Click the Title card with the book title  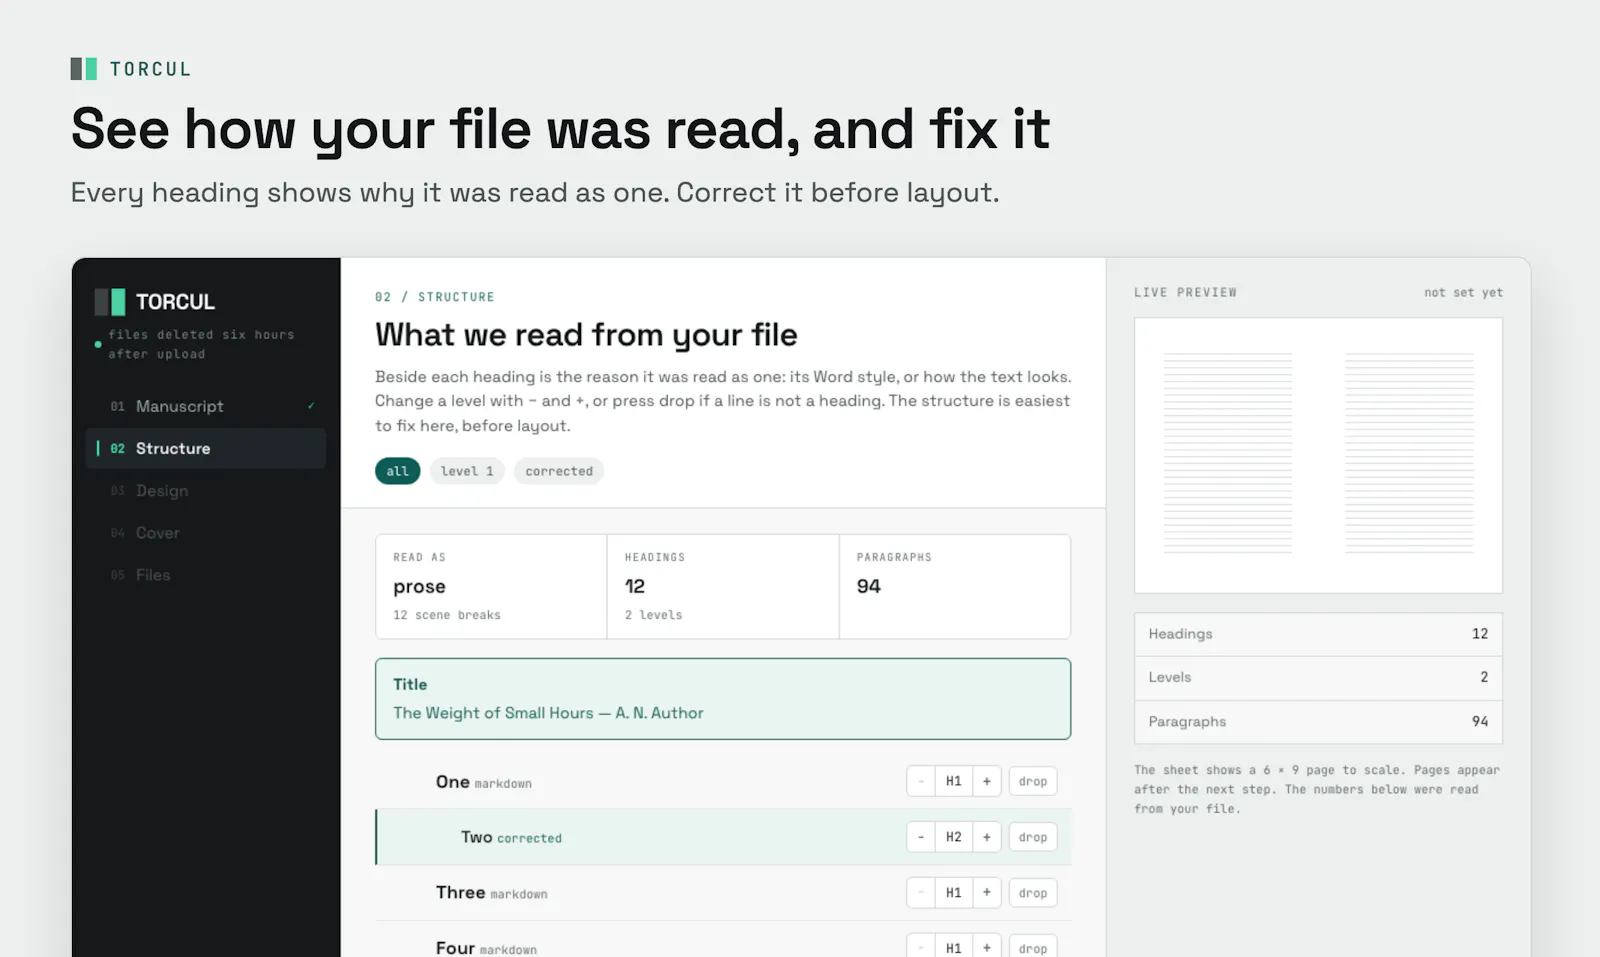click(723, 699)
